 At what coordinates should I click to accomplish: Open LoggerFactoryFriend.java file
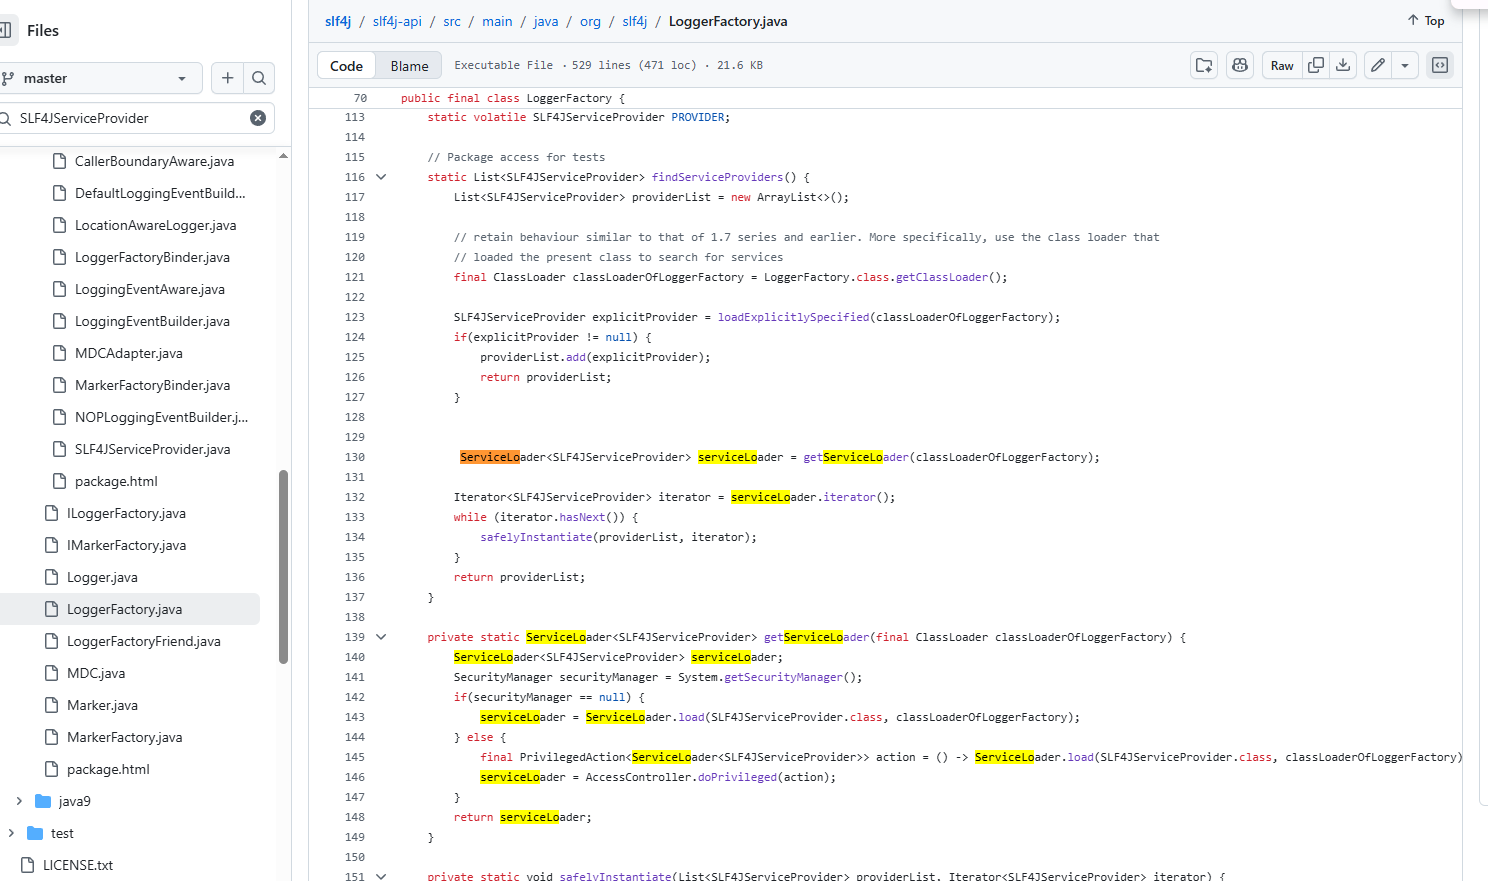143,641
